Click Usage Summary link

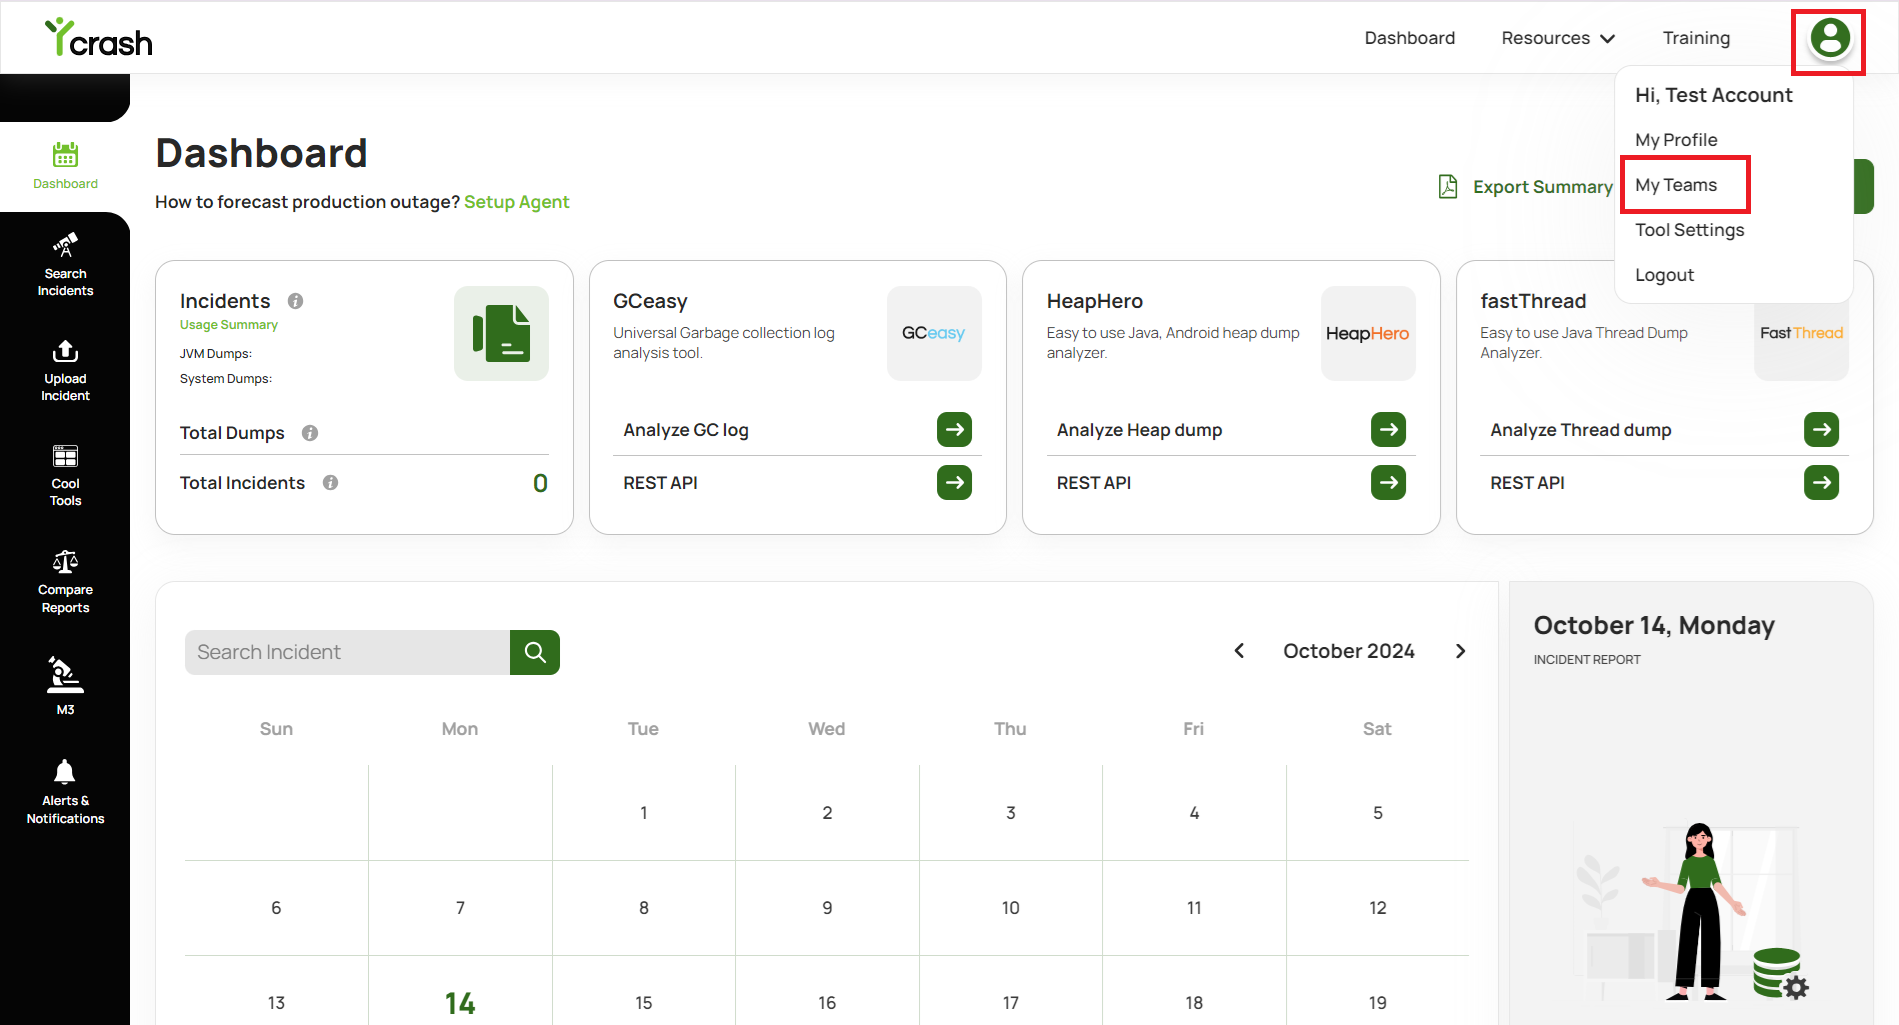[x=229, y=325]
